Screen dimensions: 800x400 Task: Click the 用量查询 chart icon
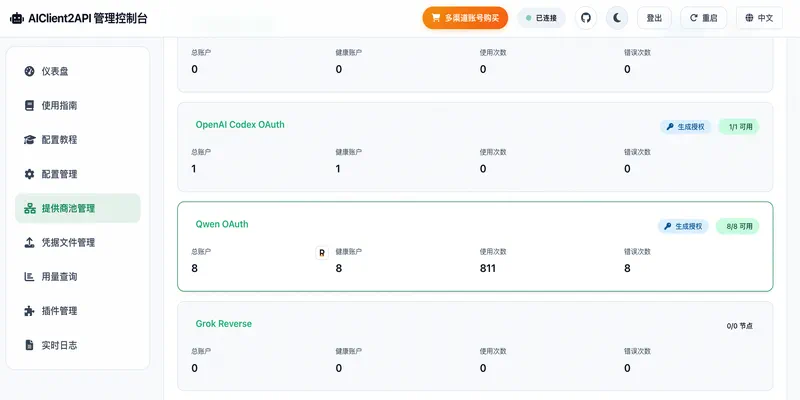(30, 276)
